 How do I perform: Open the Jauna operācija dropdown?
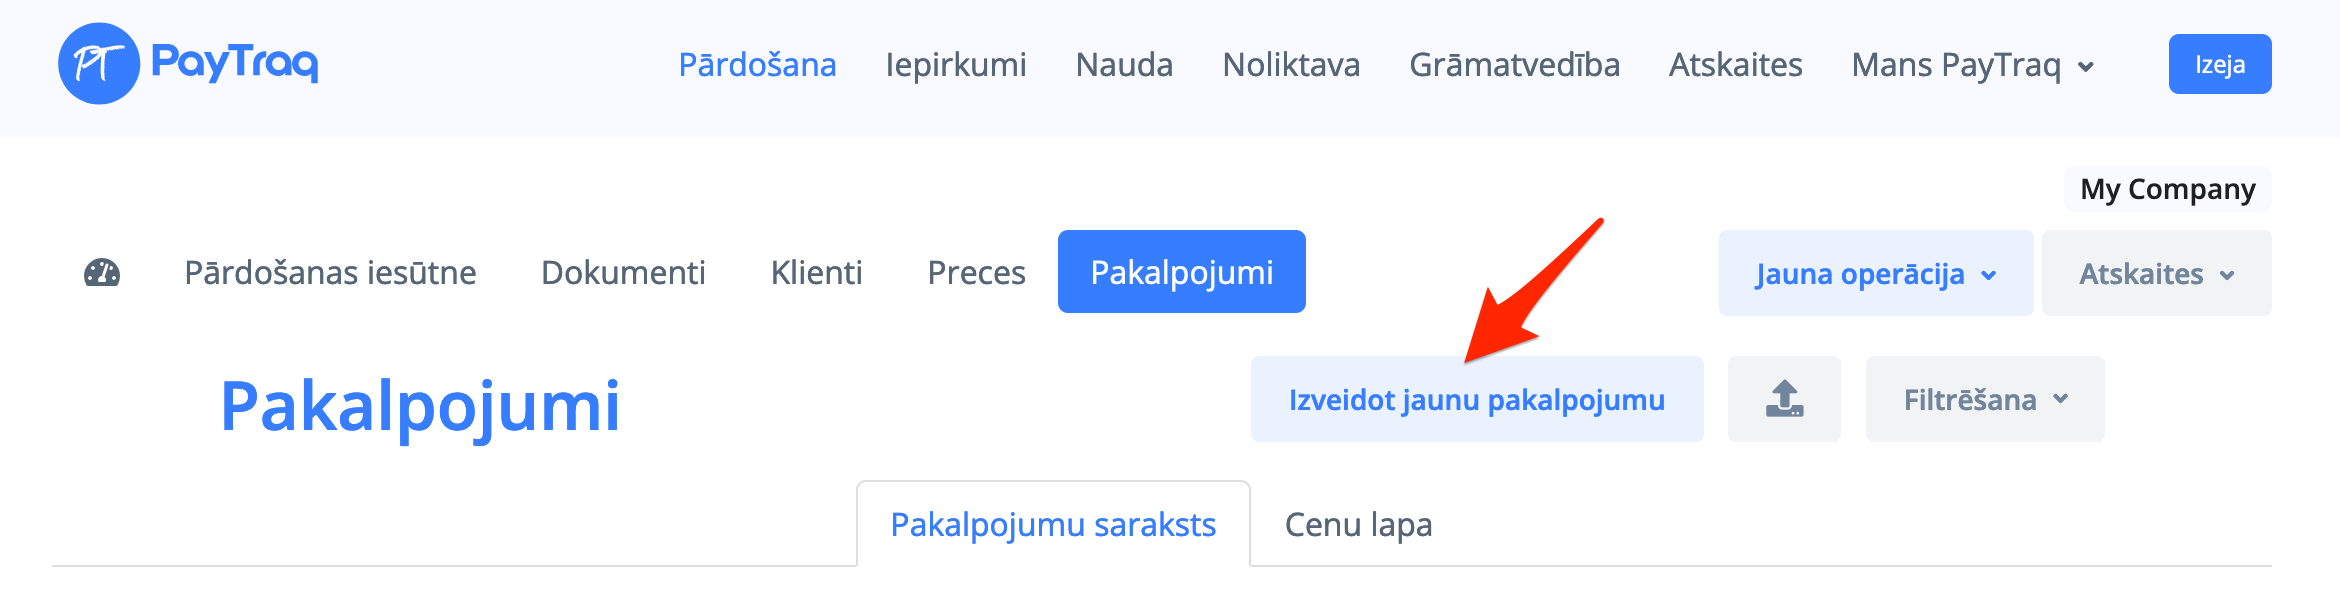pyautogui.click(x=1875, y=274)
